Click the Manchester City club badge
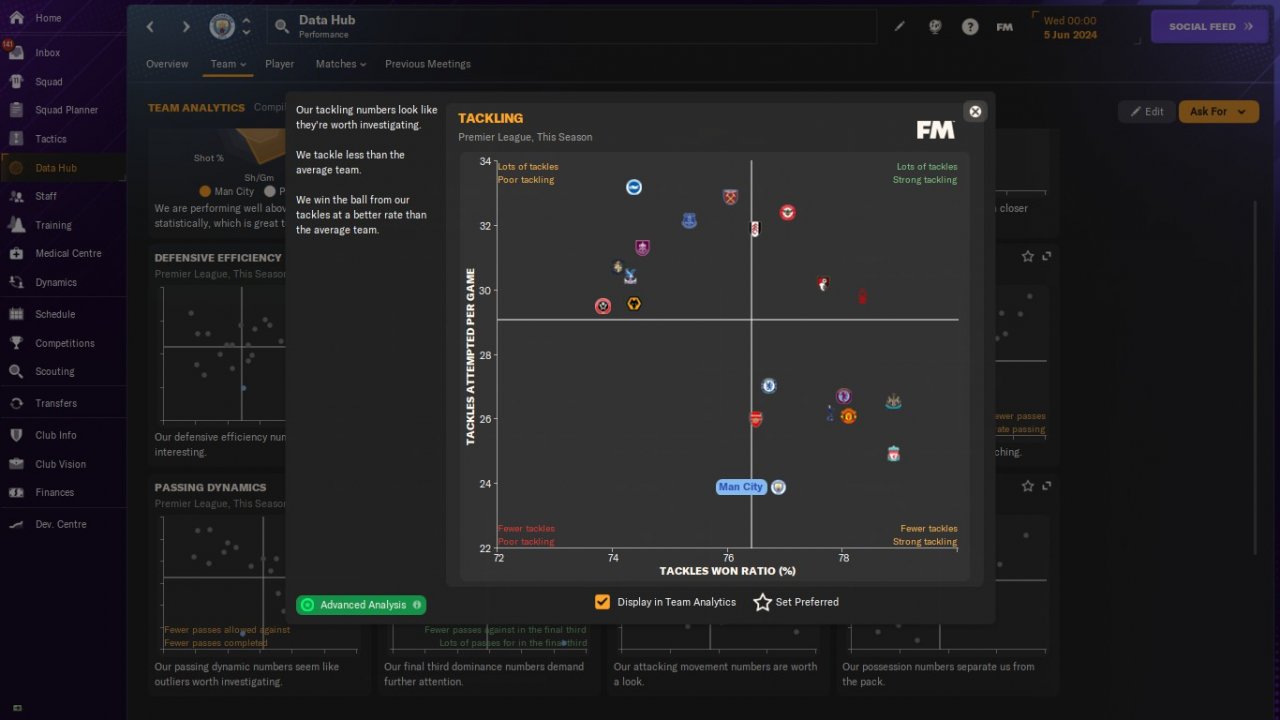The image size is (1280, 720). (x=222, y=26)
